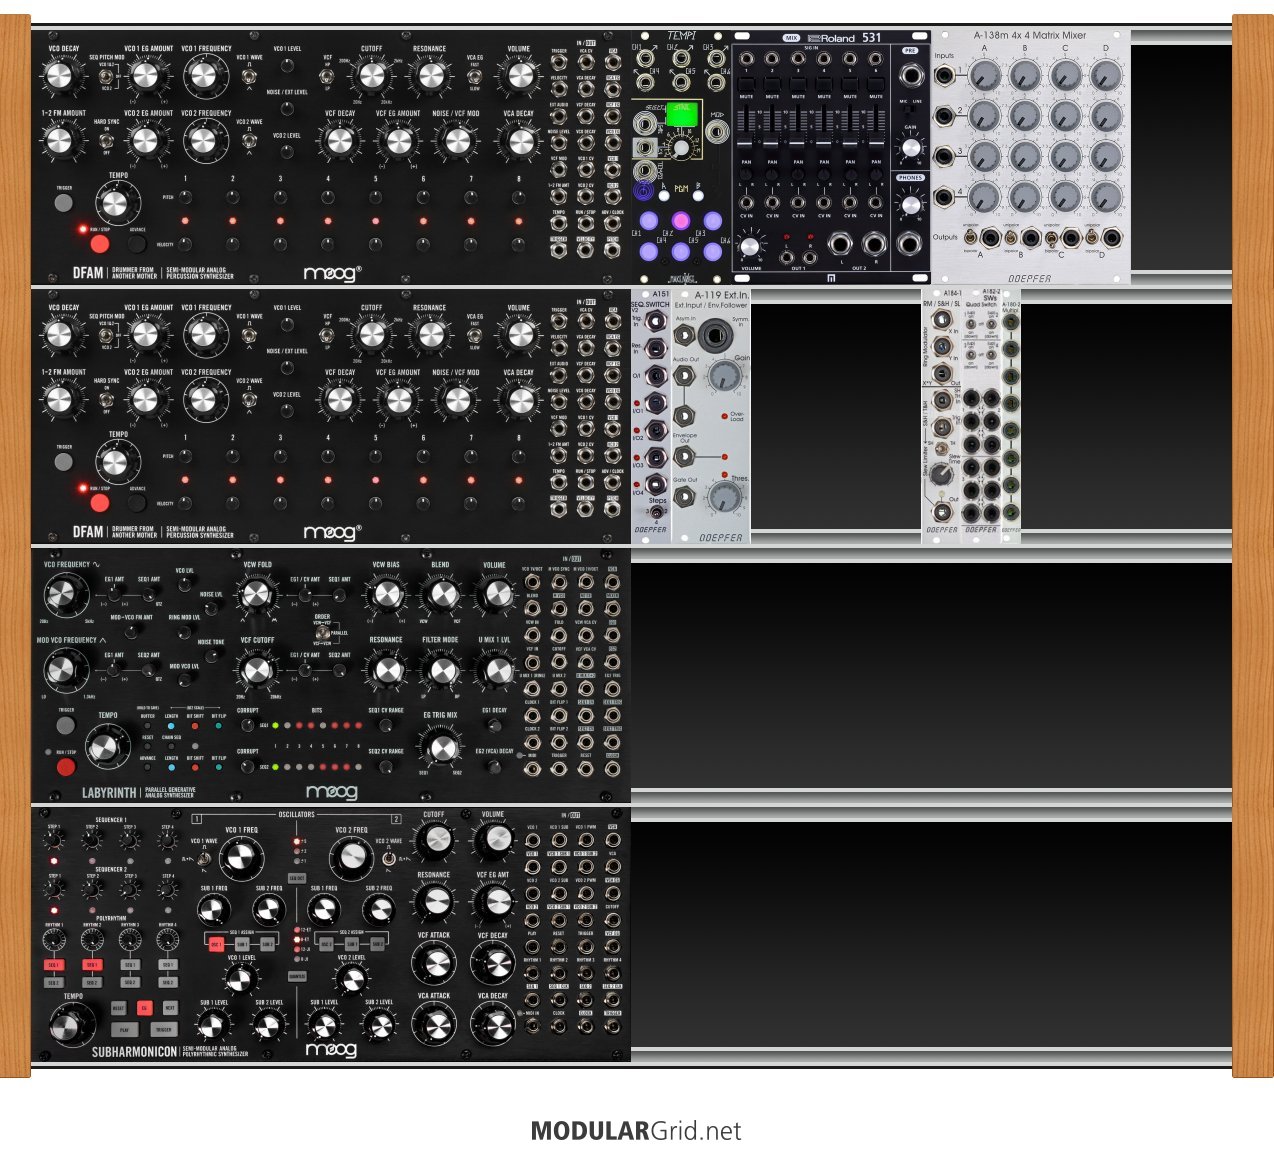Click A-184-1 slew limiter Out jack

(x=941, y=511)
